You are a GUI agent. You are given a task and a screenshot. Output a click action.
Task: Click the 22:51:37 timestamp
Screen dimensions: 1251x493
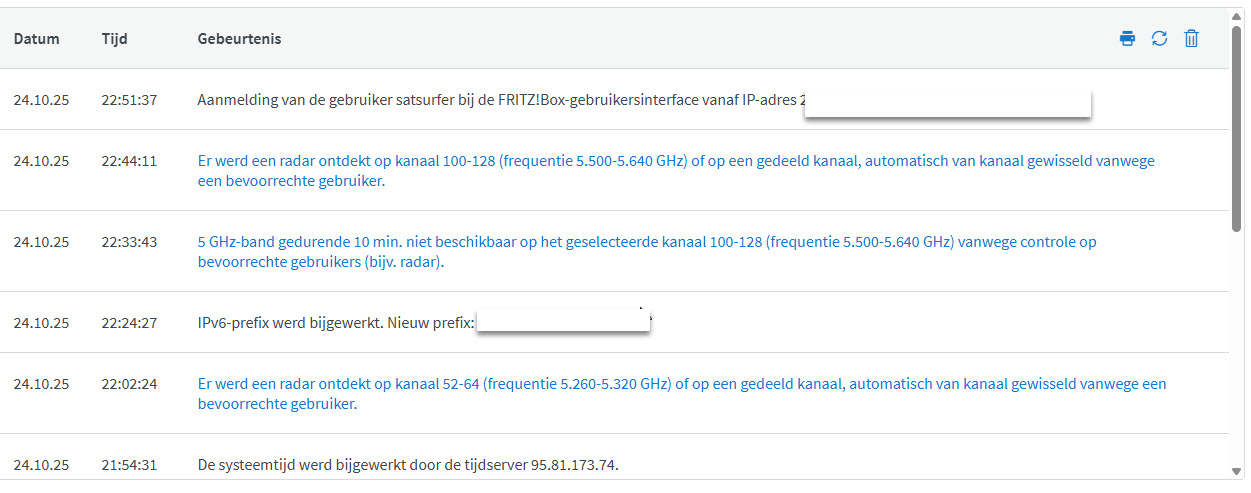click(x=129, y=100)
